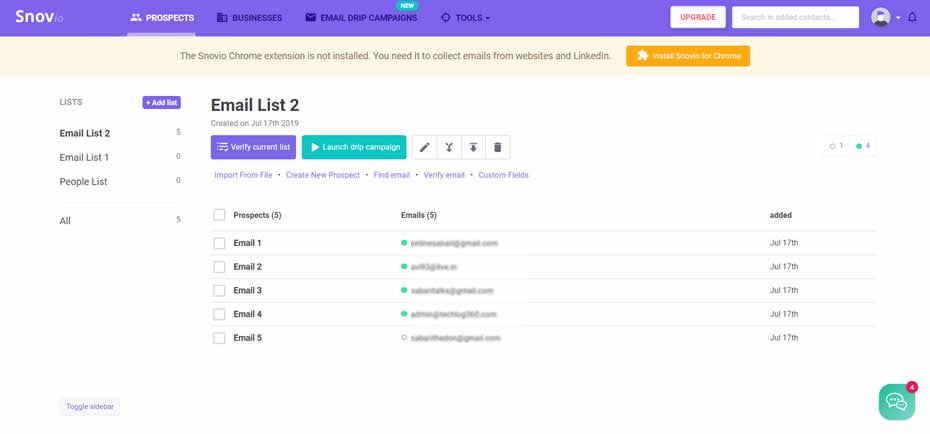This screenshot has width=930, height=434.
Task: Click the Emails (5) column header
Action: (x=419, y=215)
